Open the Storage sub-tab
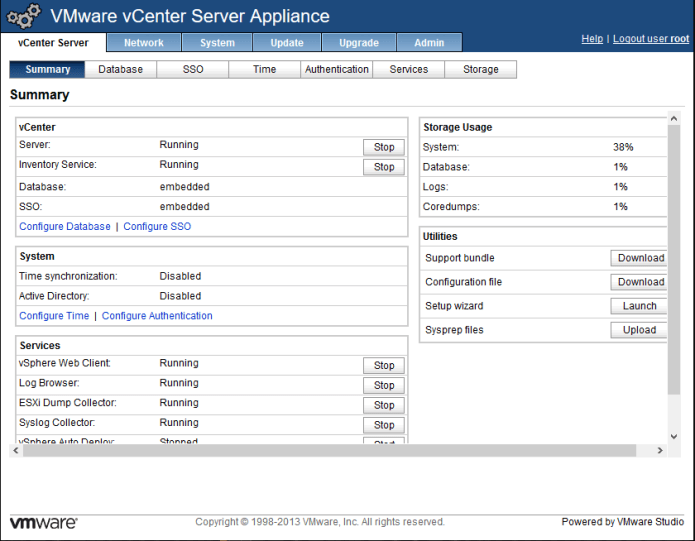The width and height of the screenshot is (695, 541). coord(480,70)
